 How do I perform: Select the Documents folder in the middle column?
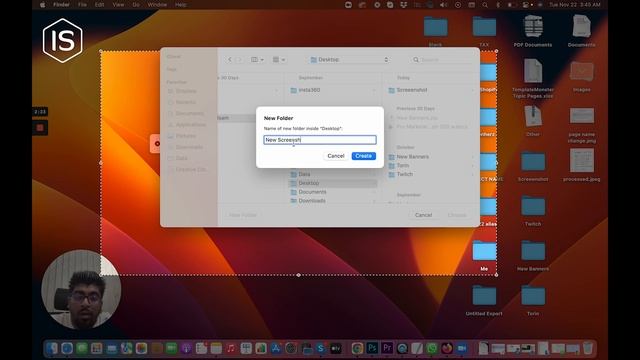point(332,192)
